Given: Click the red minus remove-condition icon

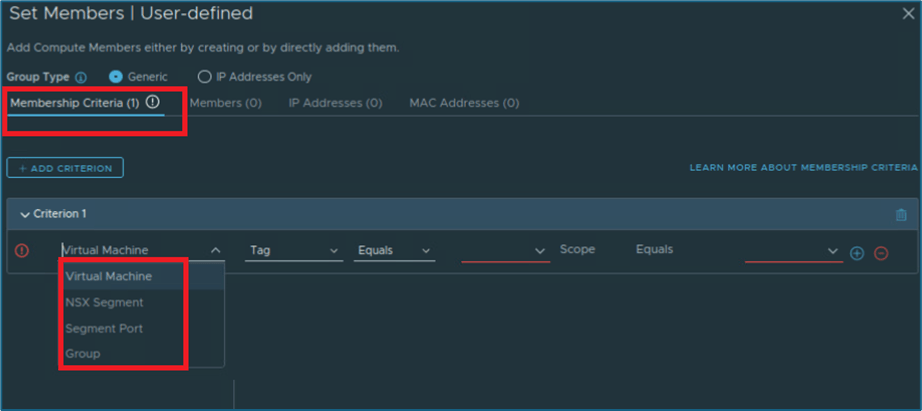Looking at the screenshot, I should coord(881,253).
